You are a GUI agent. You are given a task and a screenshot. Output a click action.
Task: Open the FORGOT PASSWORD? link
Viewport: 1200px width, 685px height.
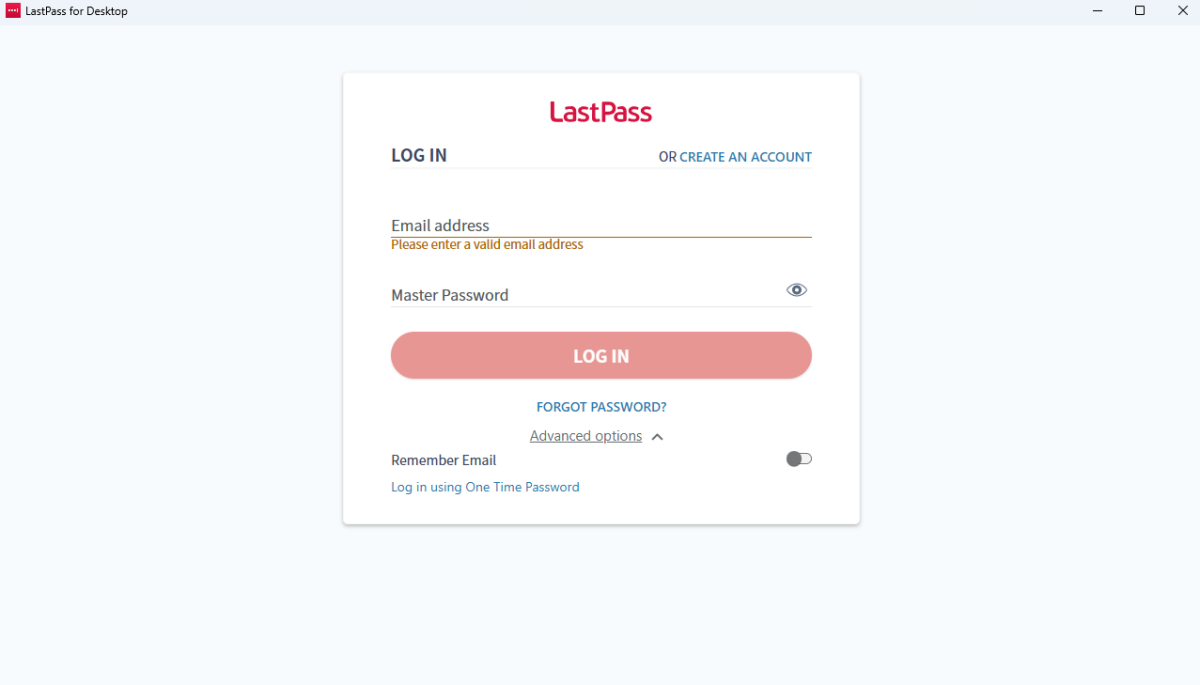601,407
